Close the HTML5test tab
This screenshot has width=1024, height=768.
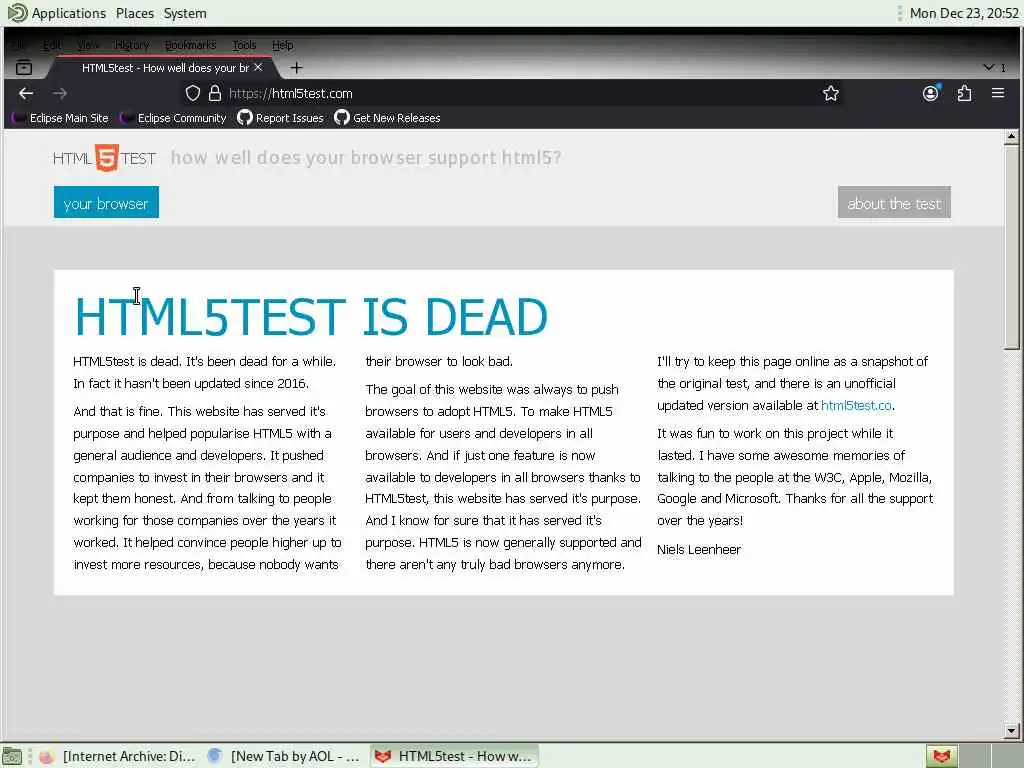click(x=259, y=67)
